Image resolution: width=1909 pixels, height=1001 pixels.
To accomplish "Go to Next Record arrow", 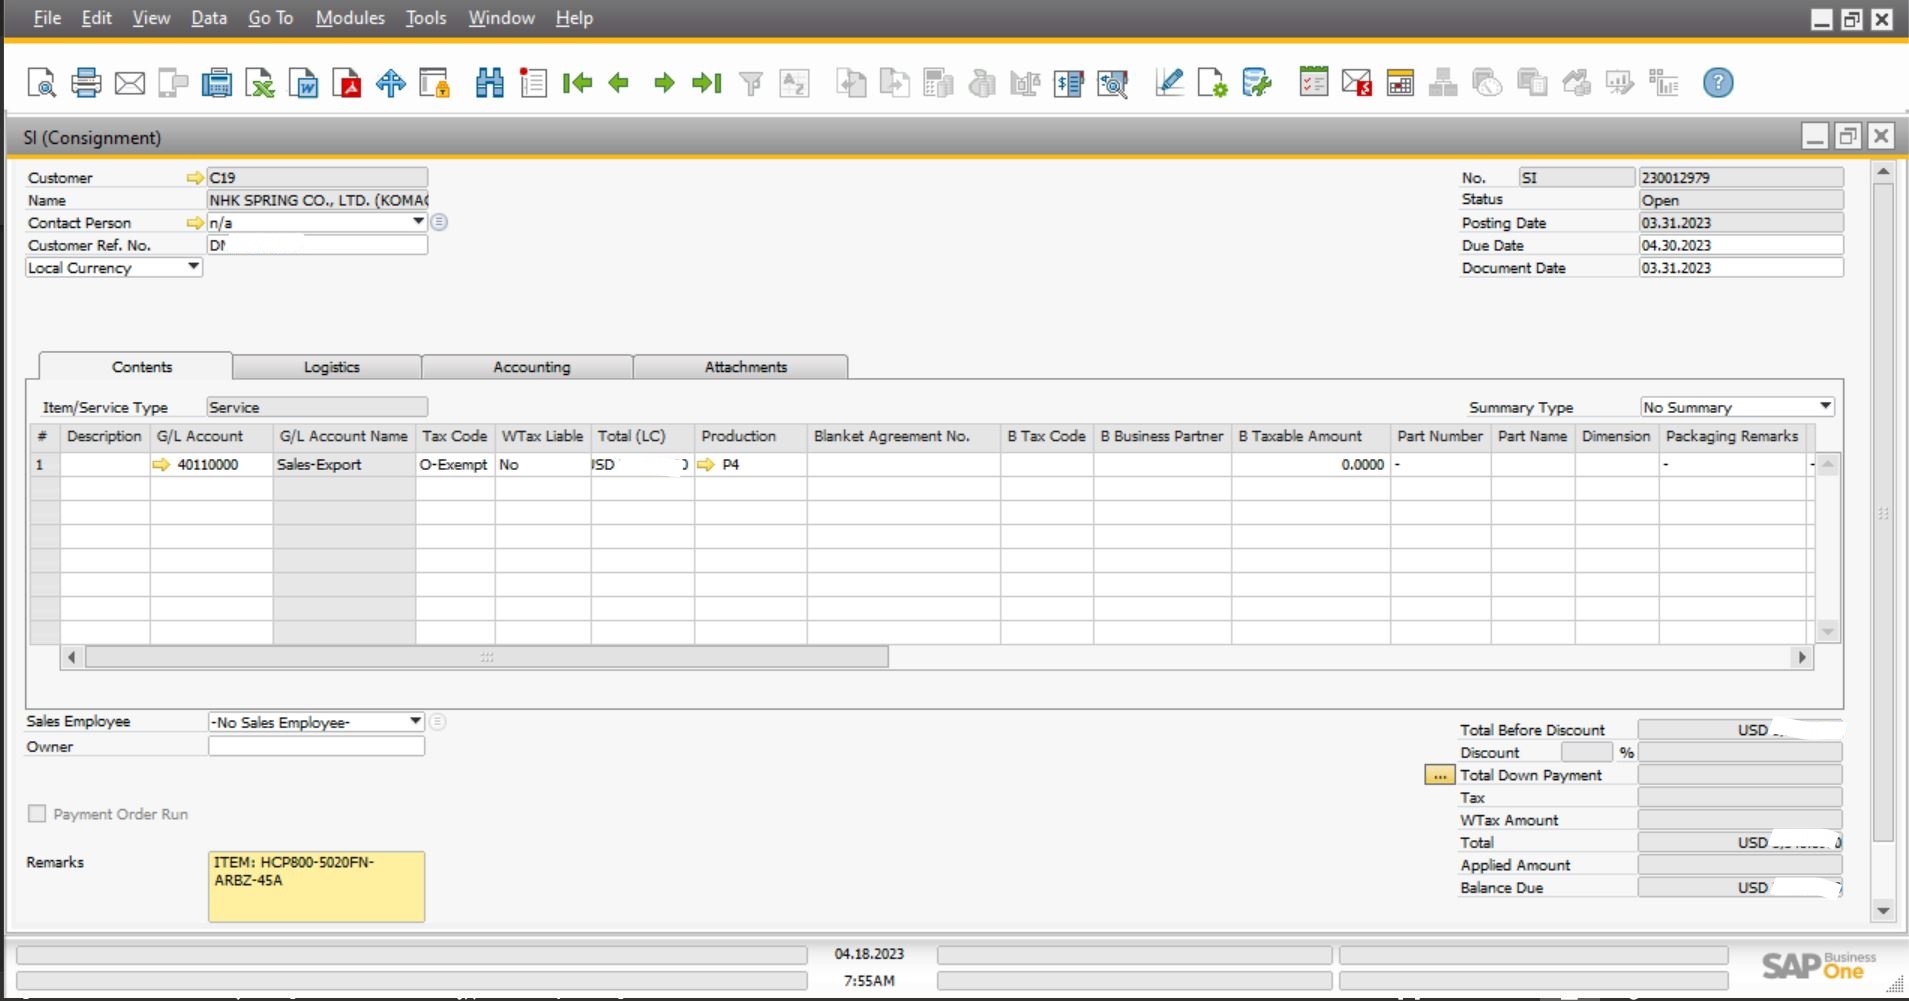I will tap(664, 83).
